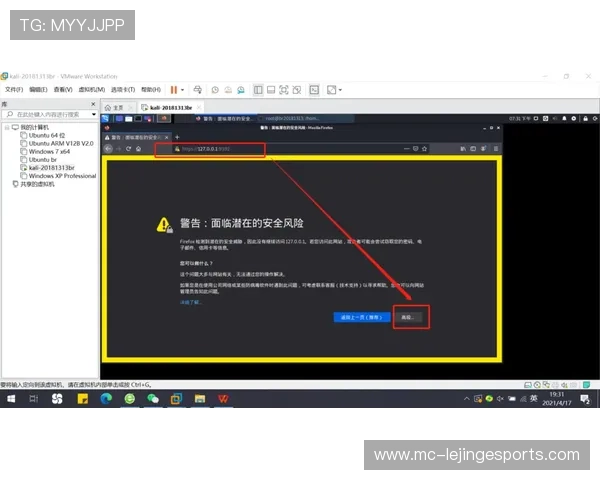Open the Kali panel terminal launcher icon
Image resolution: width=600 pixels, height=480 pixels.
[138, 119]
